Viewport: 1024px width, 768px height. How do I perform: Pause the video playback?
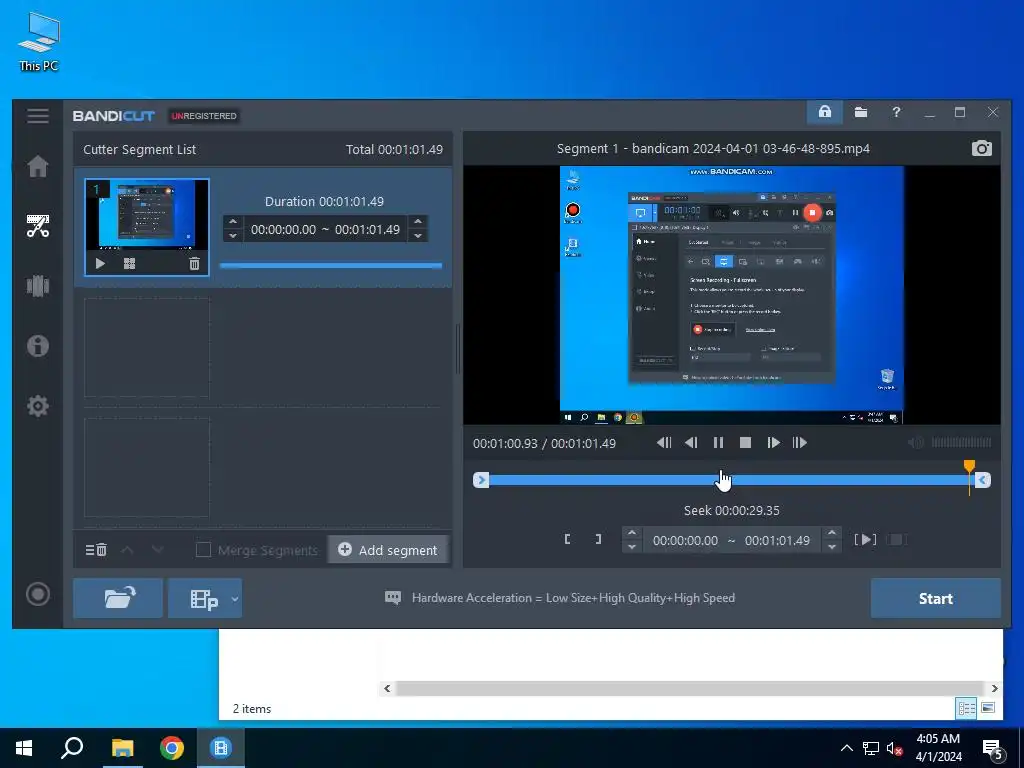pos(718,443)
